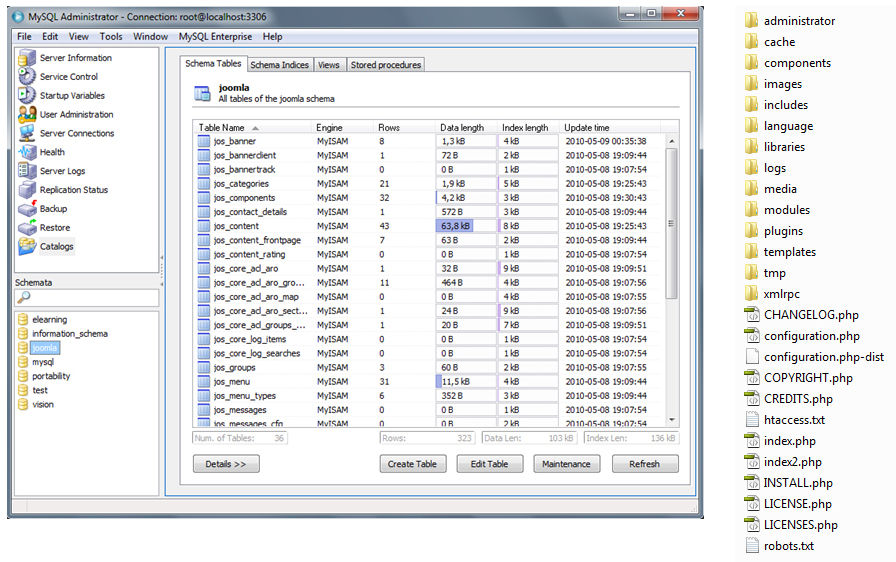896x562 pixels.
Task: Open the Tools menu
Action: [x=111, y=37]
